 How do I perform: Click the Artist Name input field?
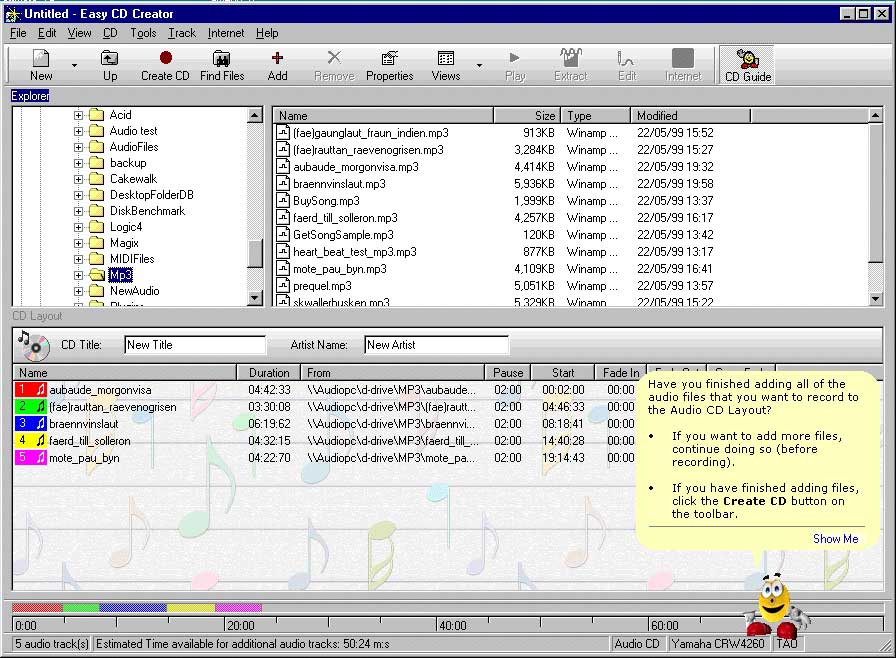click(x=436, y=345)
